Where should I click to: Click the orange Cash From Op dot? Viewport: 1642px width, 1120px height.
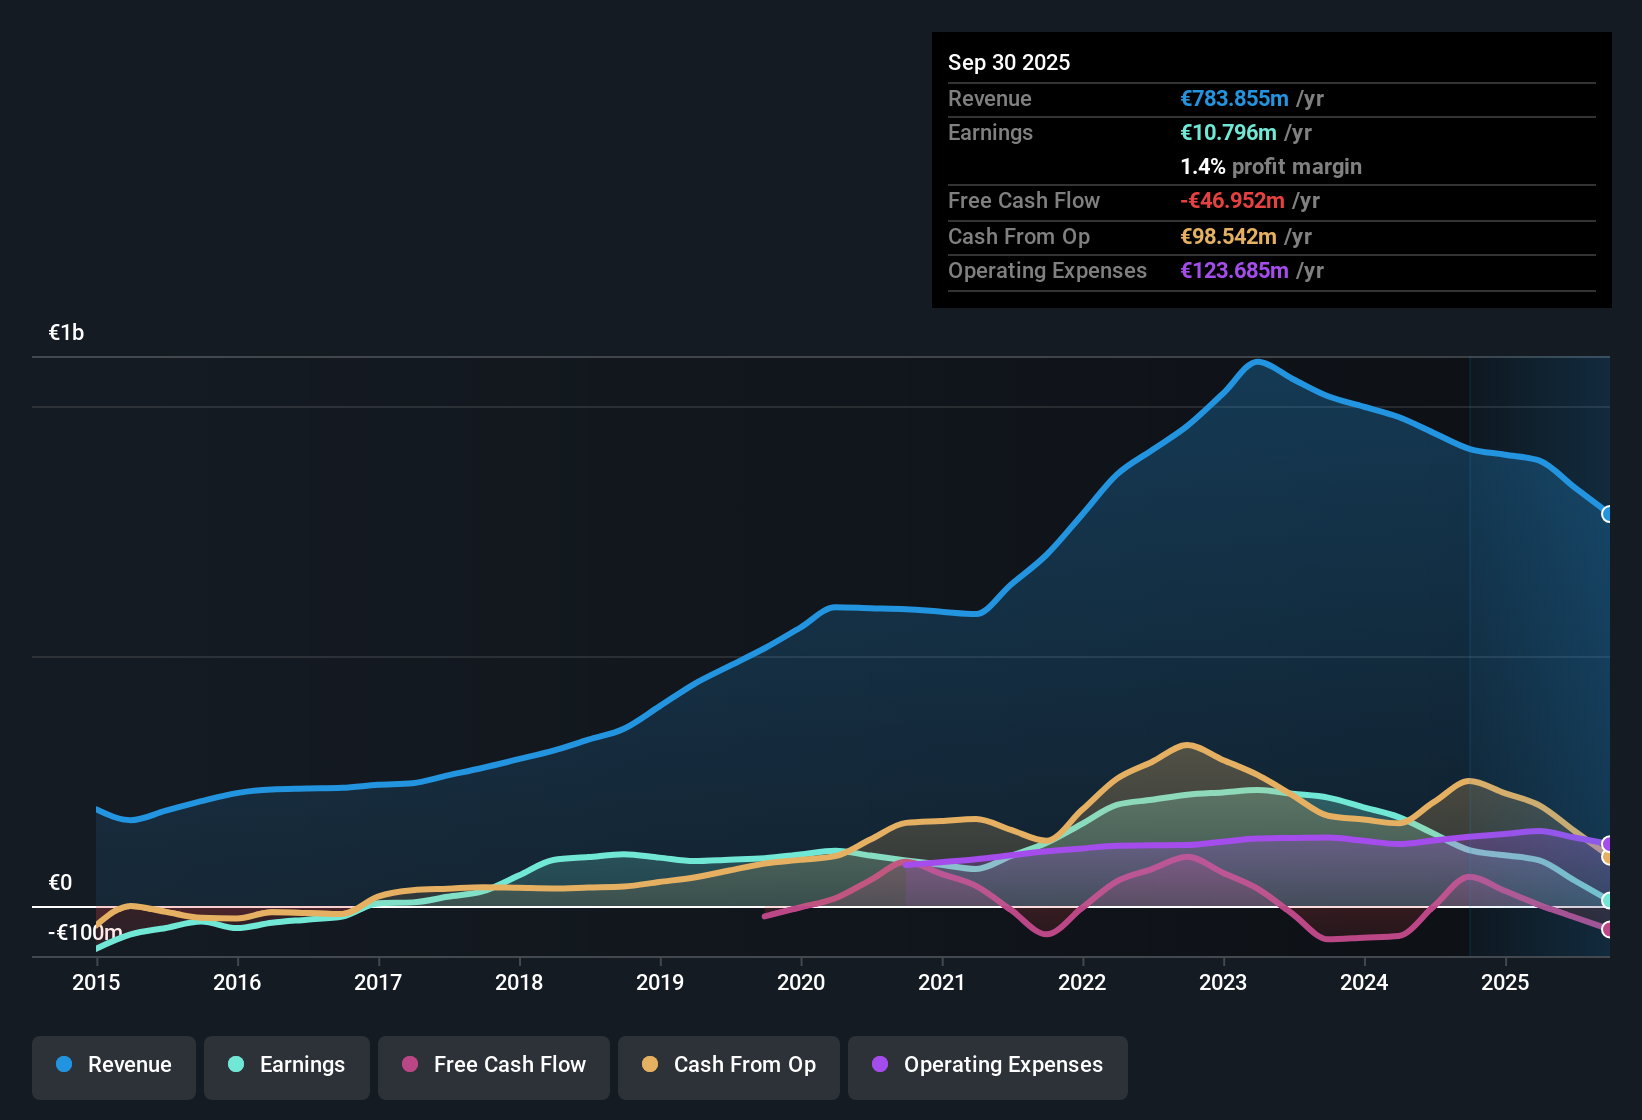(x=648, y=1065)
